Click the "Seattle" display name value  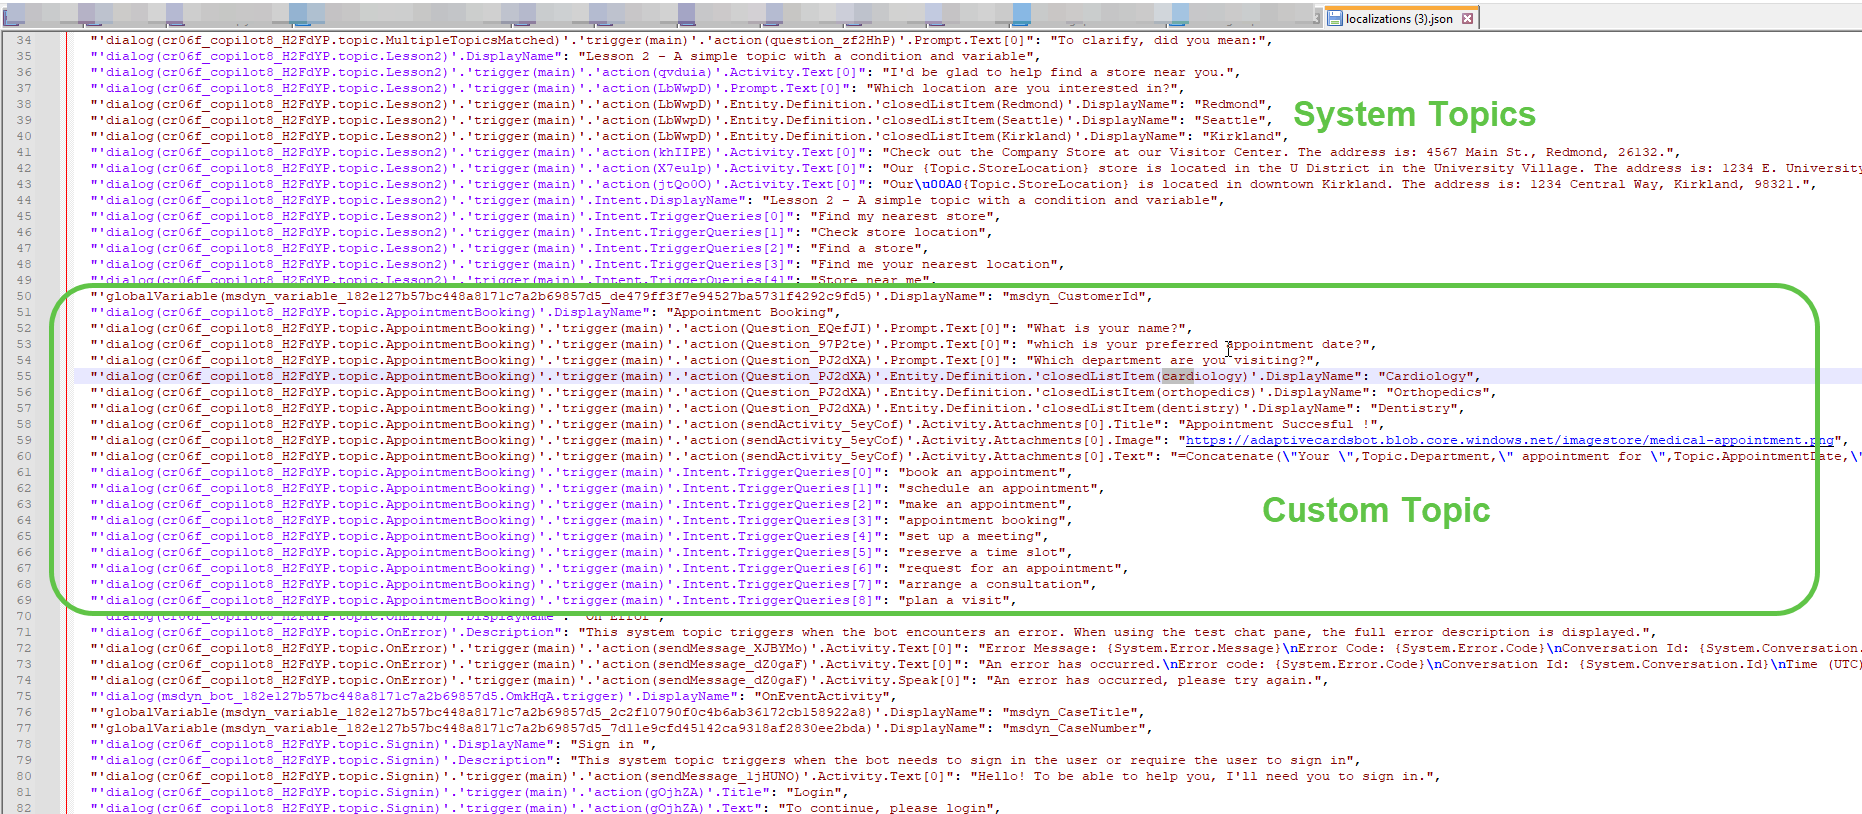coord(1230,120)
